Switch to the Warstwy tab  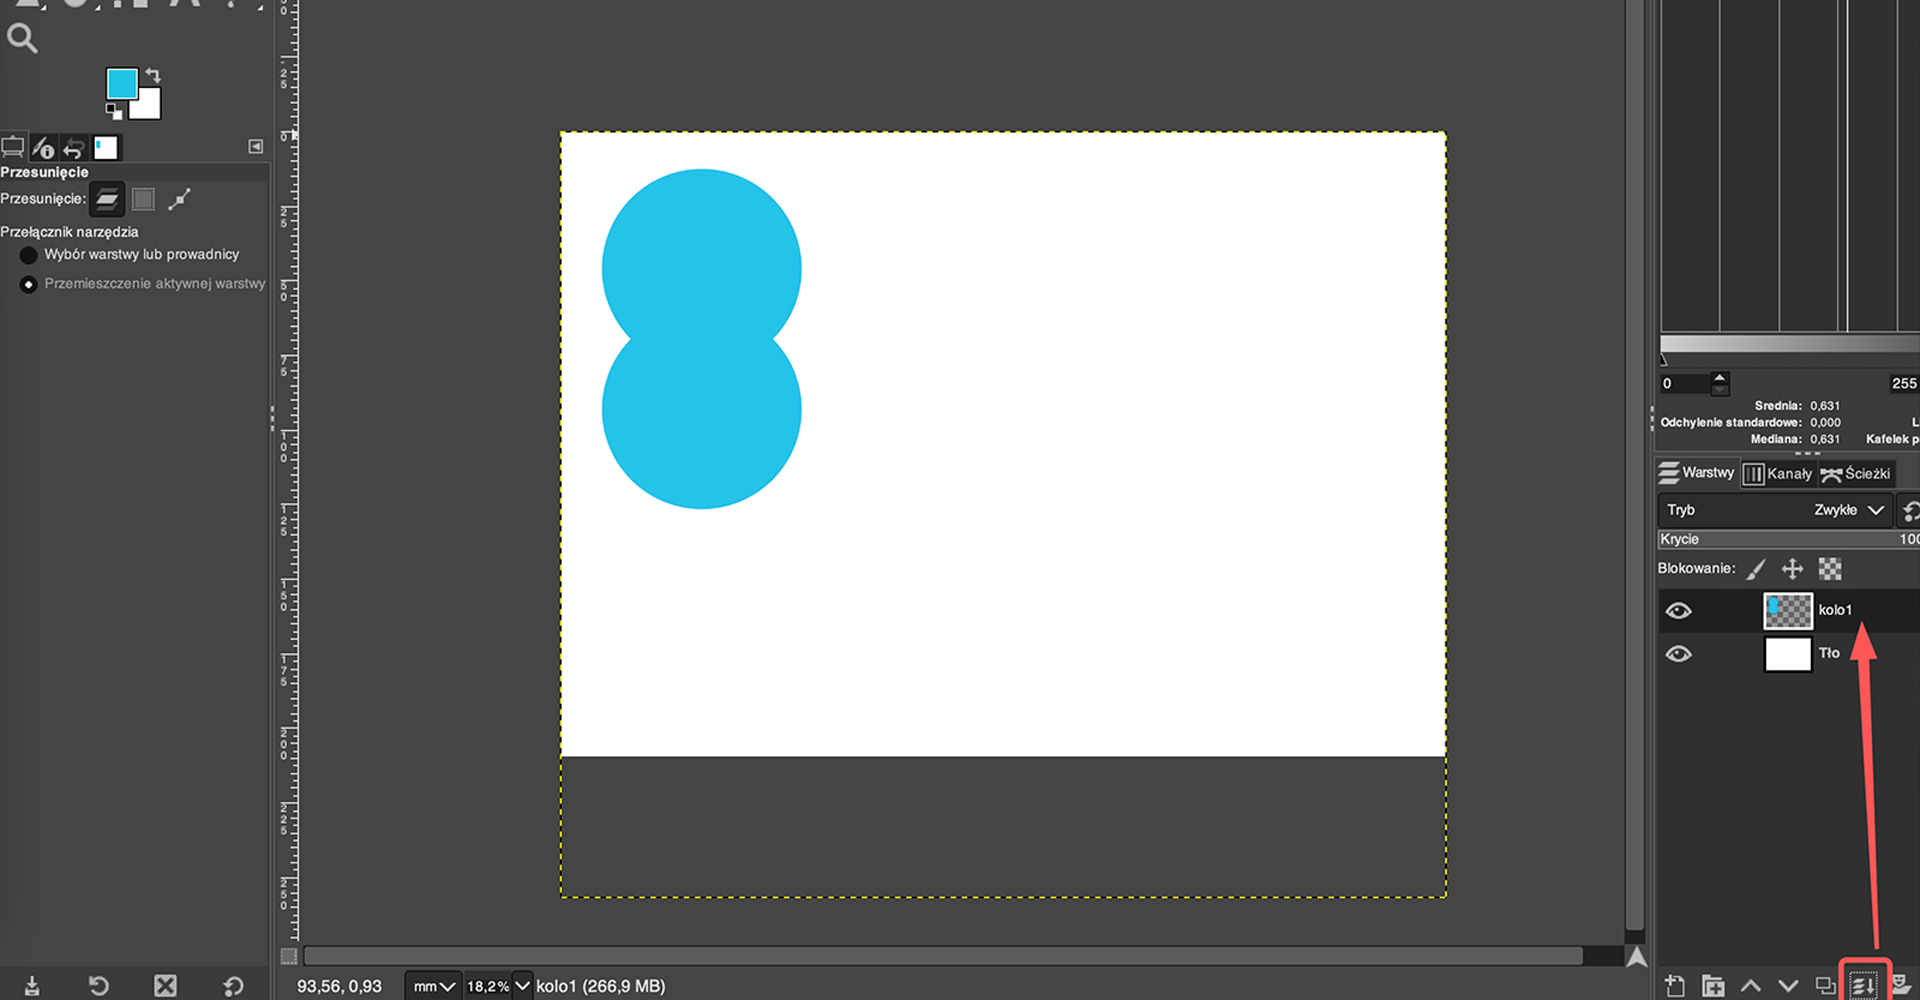(x=1696, y=473)
